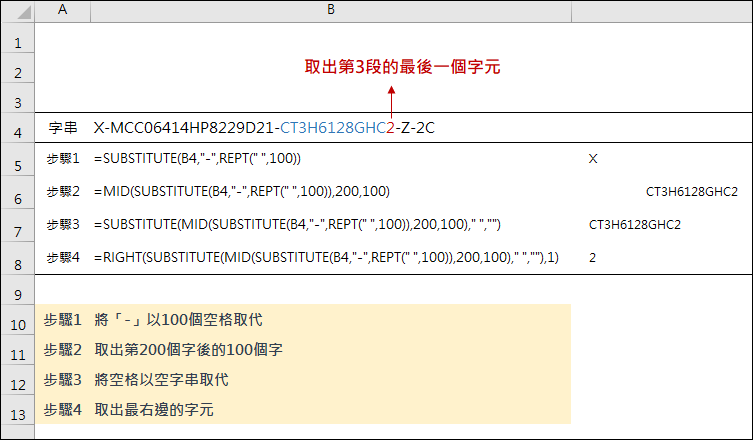Select column A header
Viewport: 753px width, 440px height.
(x=62, y=11)
